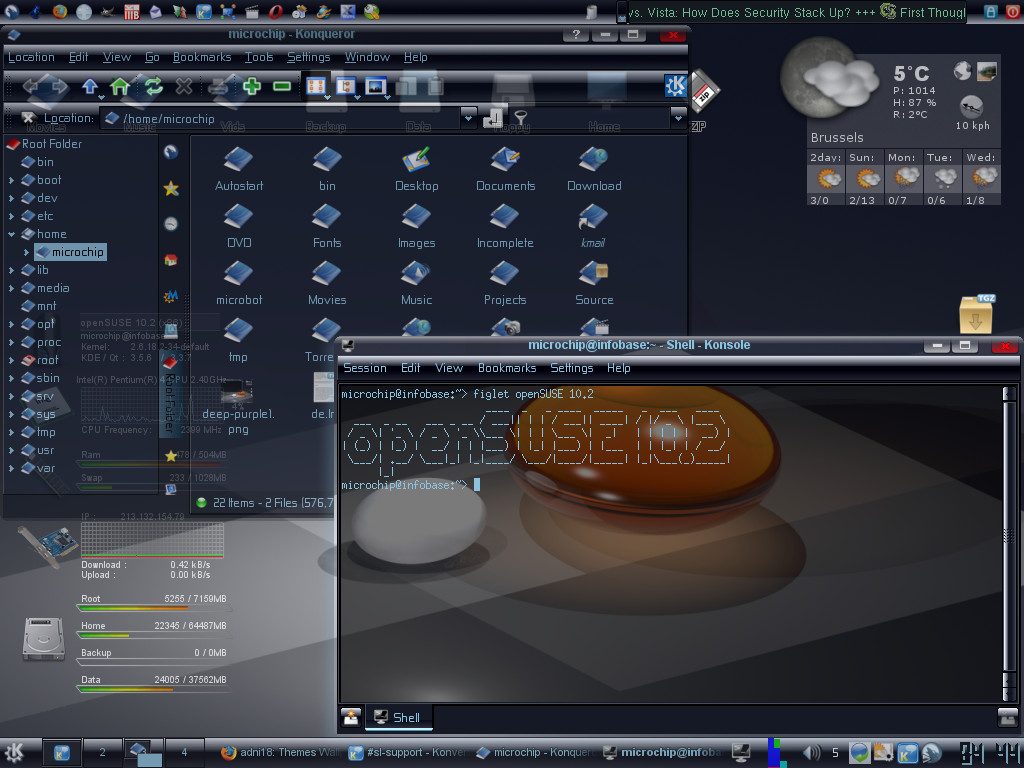Click Brussels in the weather widget

tap(837, 138)
